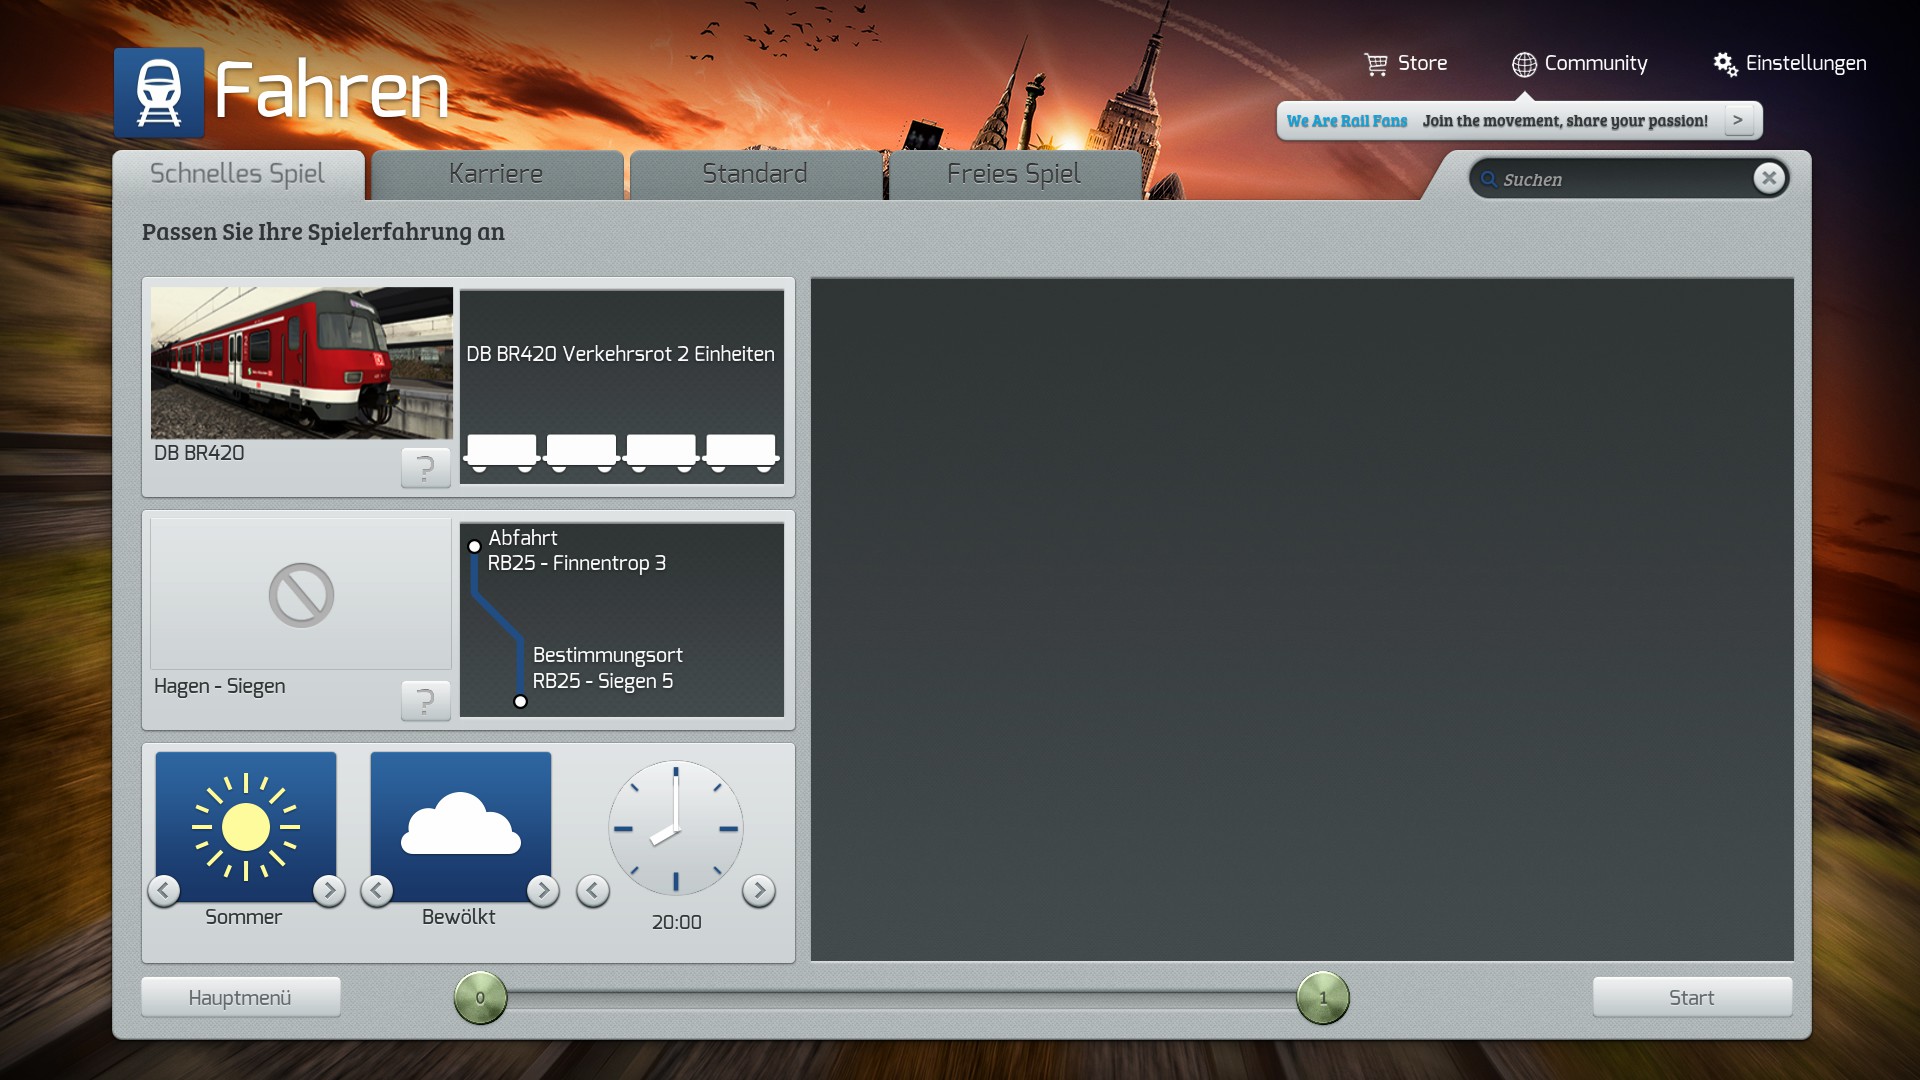1920x1080 pixels.
Task: Switch to the Karriere tab
Action: 496,174
